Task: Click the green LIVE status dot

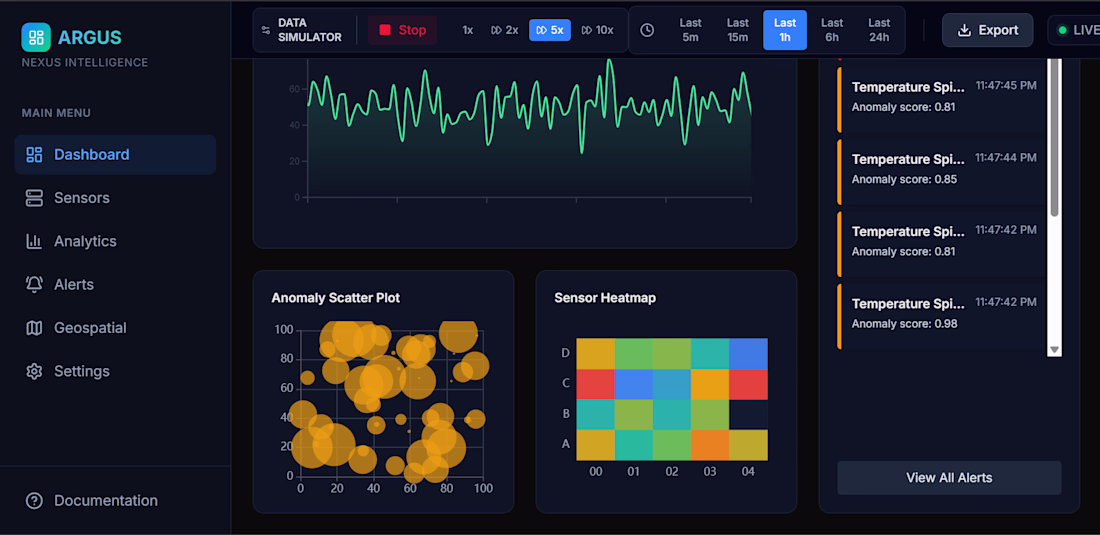Action: click(1062, 30)
